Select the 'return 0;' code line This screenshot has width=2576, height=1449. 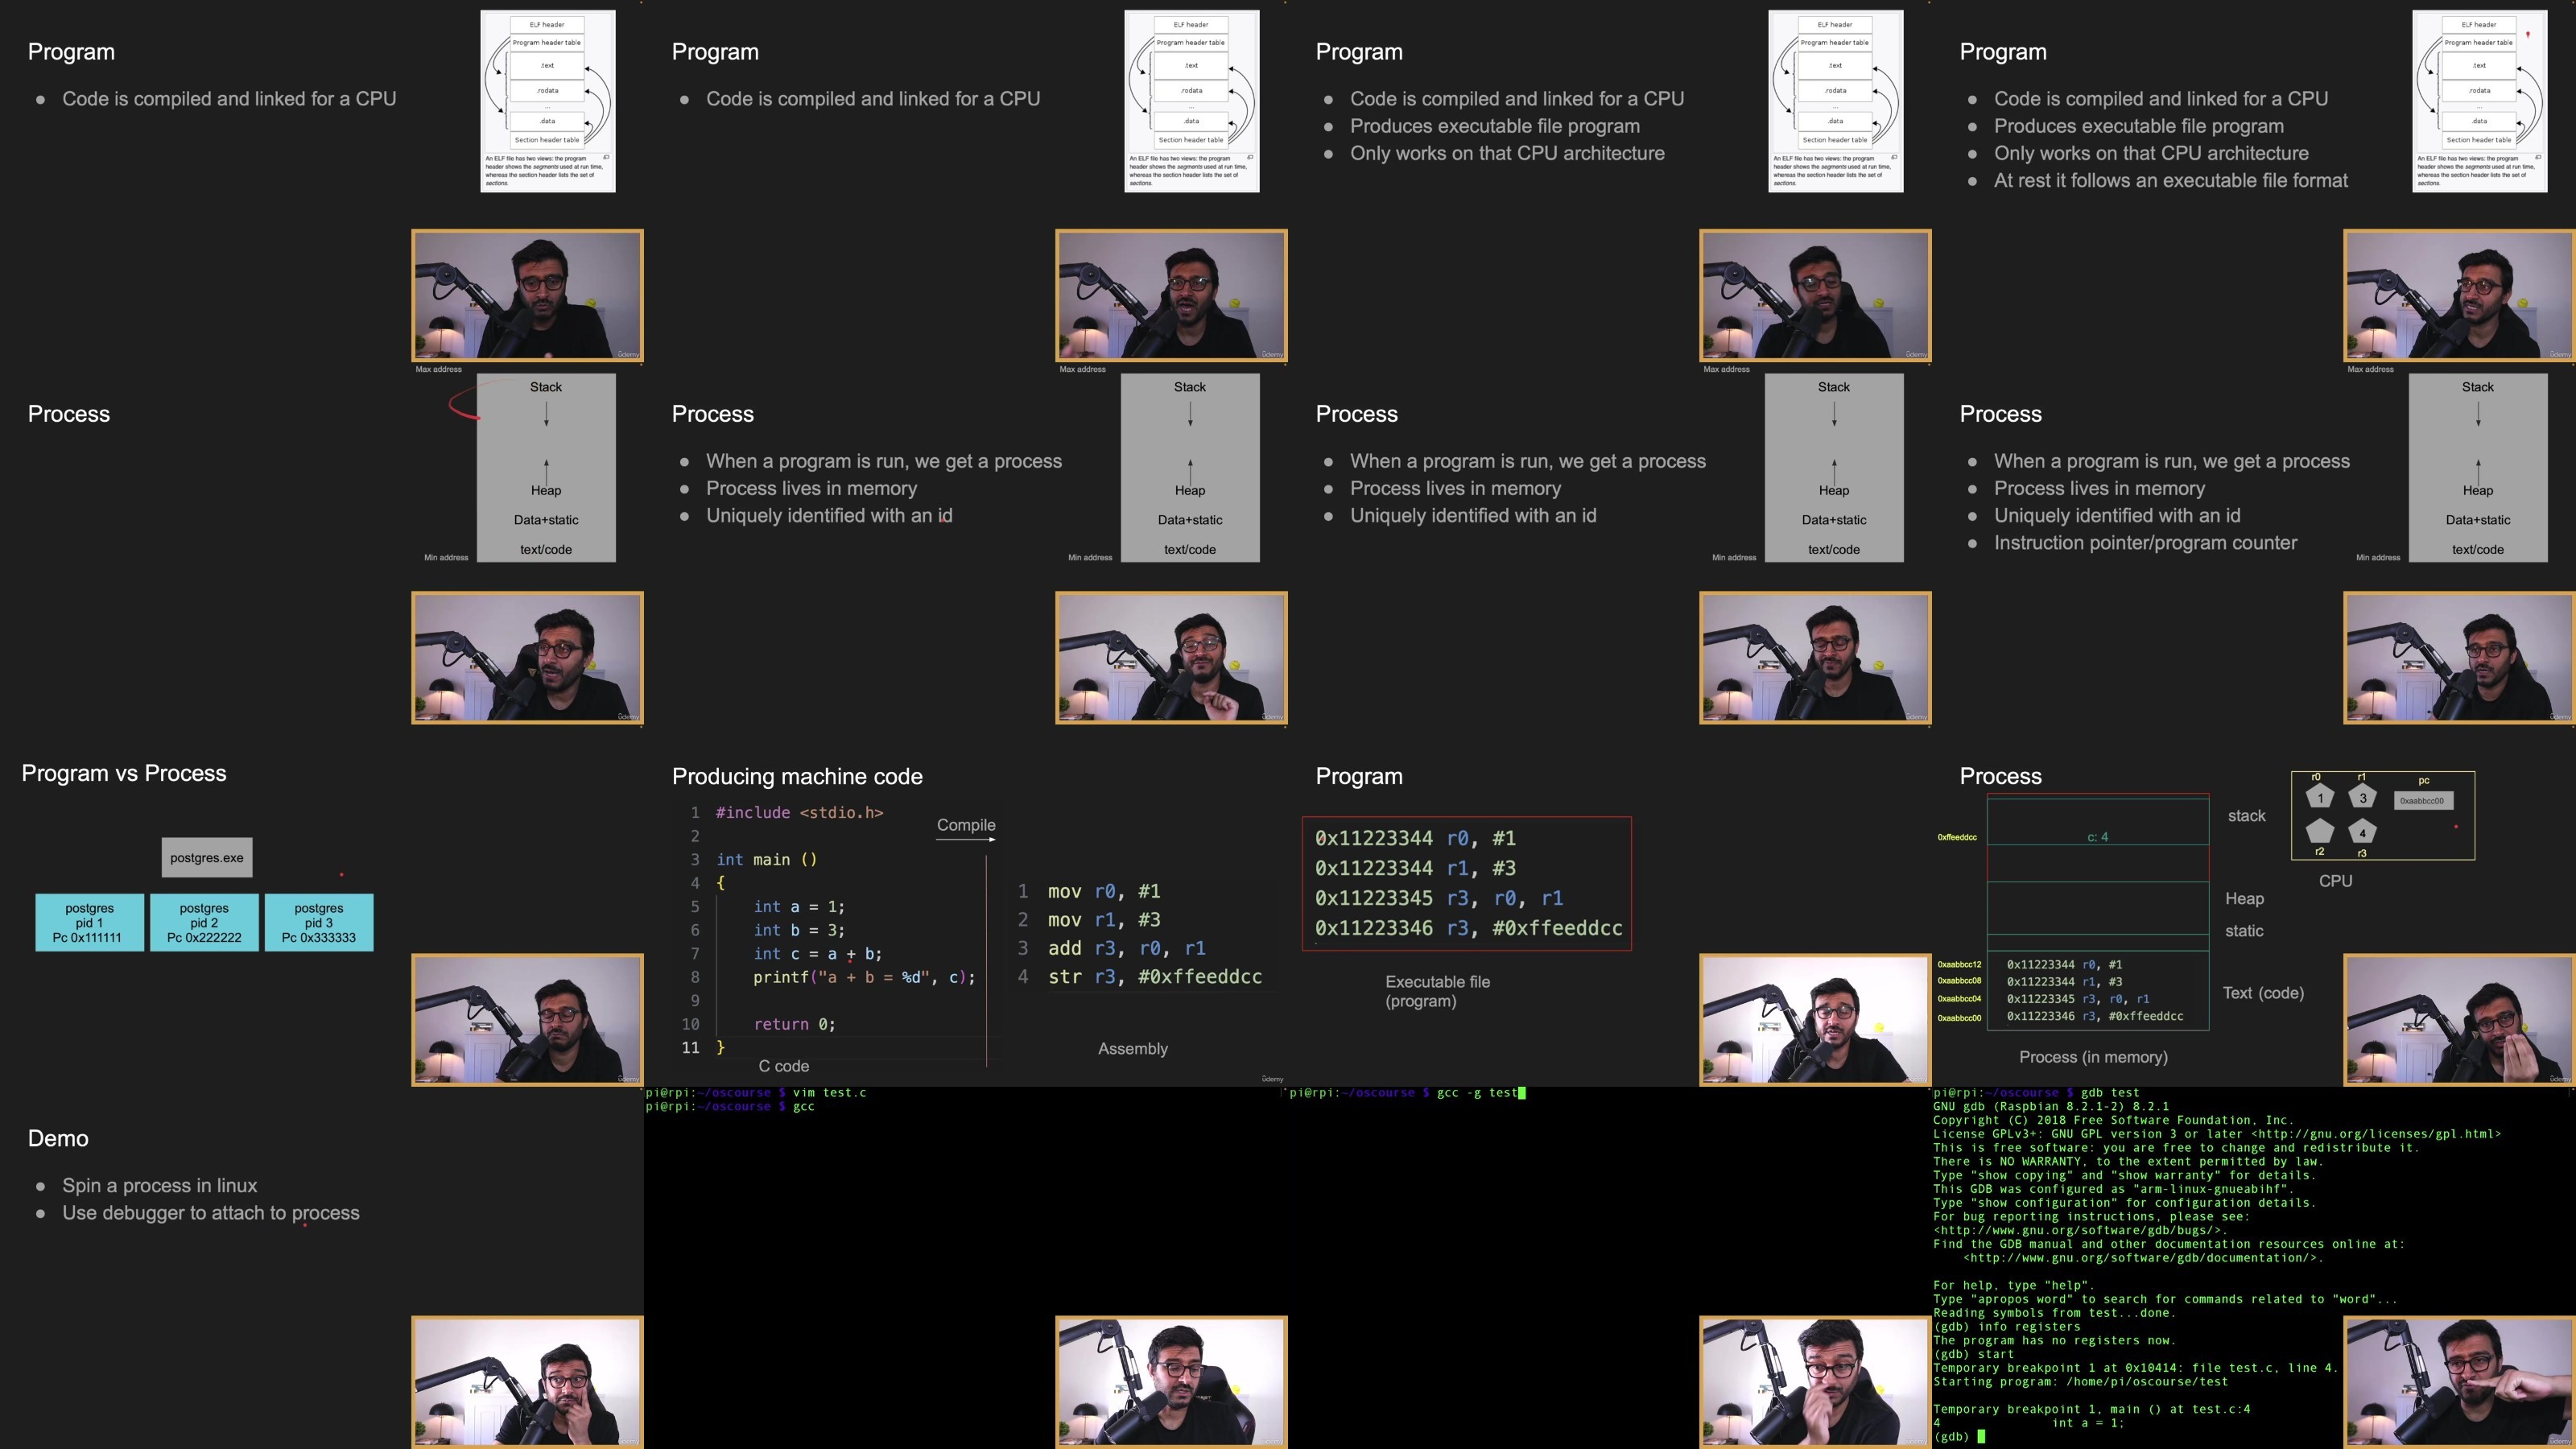tap(794, 1024)
